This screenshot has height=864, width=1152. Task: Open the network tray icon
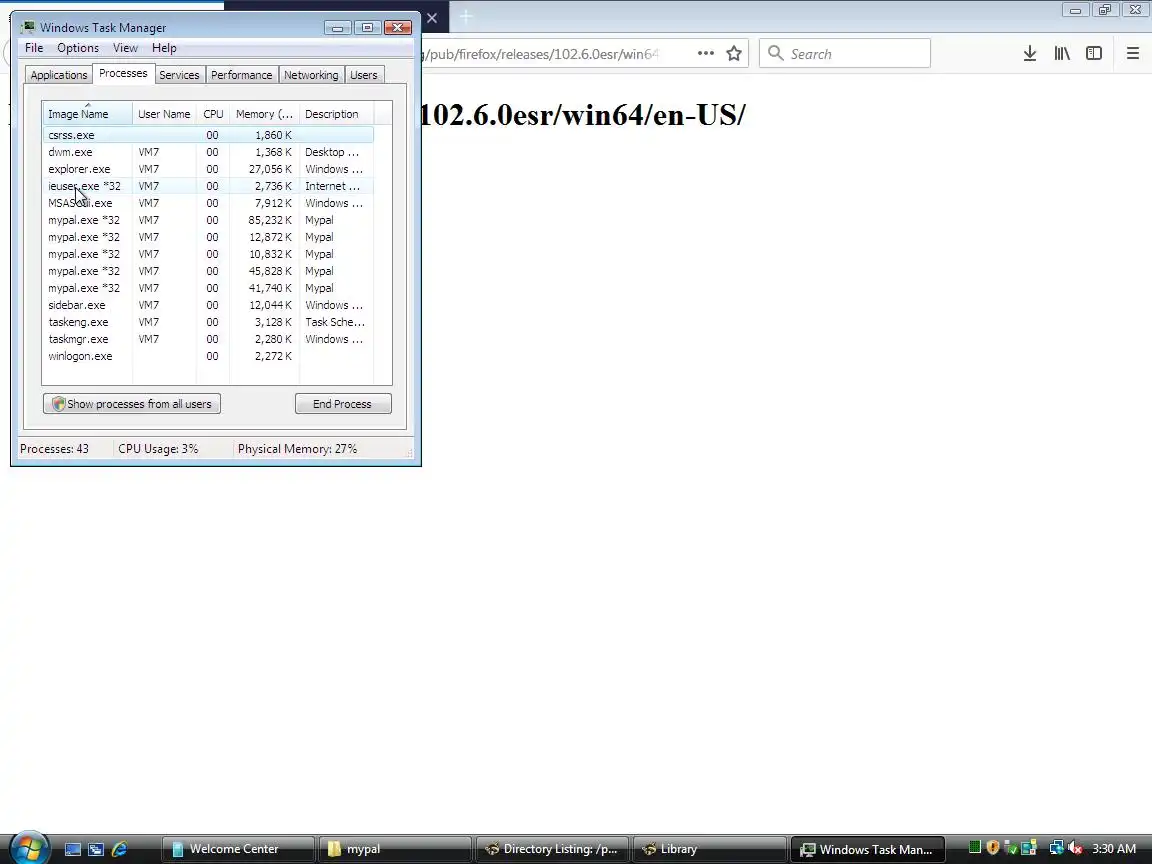pyautogui.click(x=1056, y=848)
